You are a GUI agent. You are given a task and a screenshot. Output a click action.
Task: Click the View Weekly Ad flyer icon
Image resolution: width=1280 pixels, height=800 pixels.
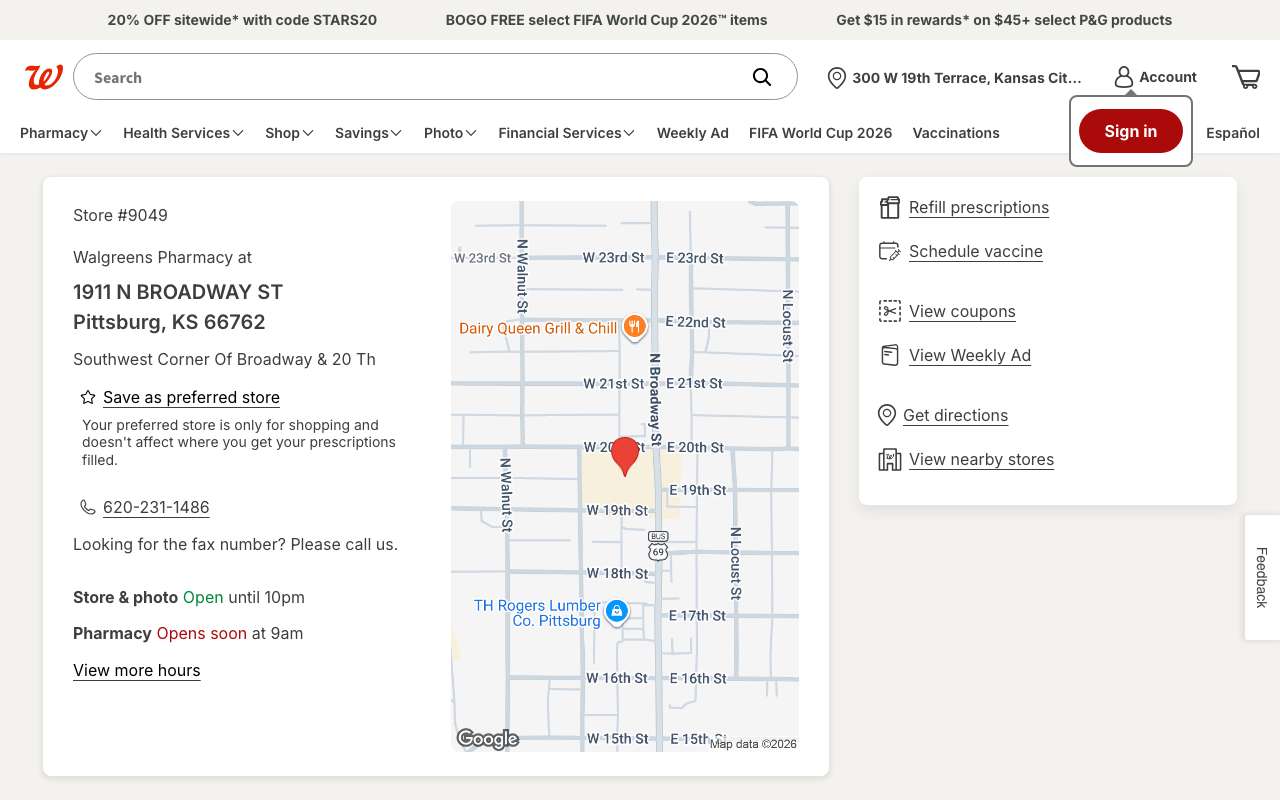pyautogui.click(x=890, y=355)
